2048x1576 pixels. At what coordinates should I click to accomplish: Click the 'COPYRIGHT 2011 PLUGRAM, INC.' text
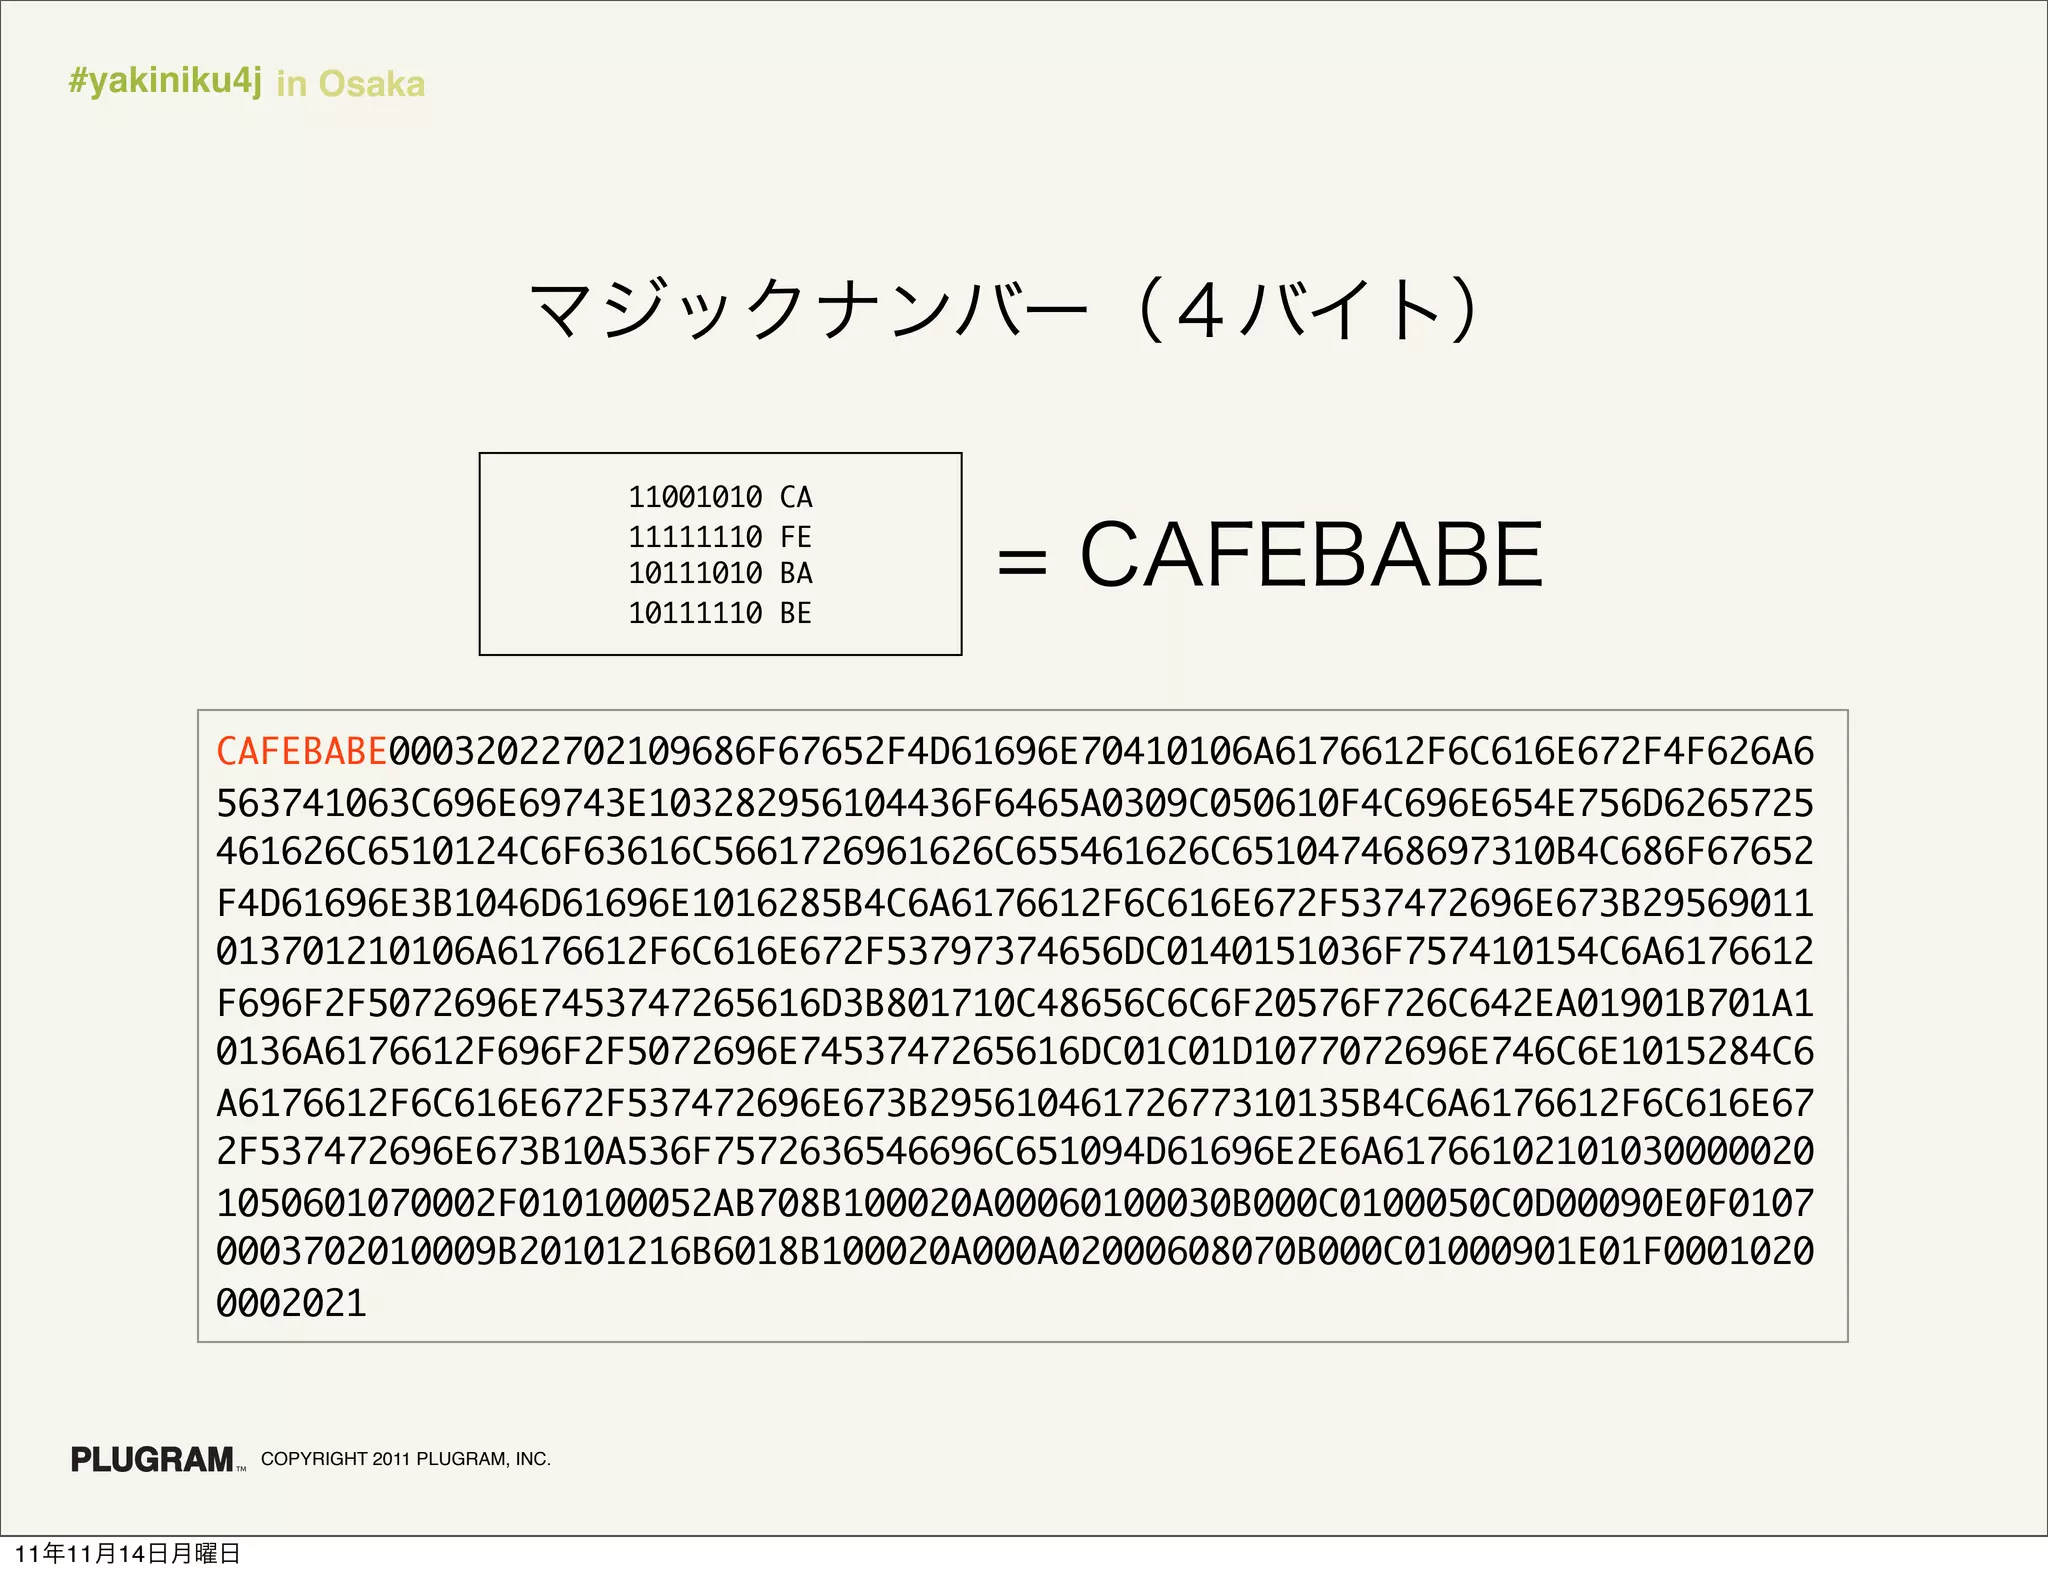tap(405, 1459)
